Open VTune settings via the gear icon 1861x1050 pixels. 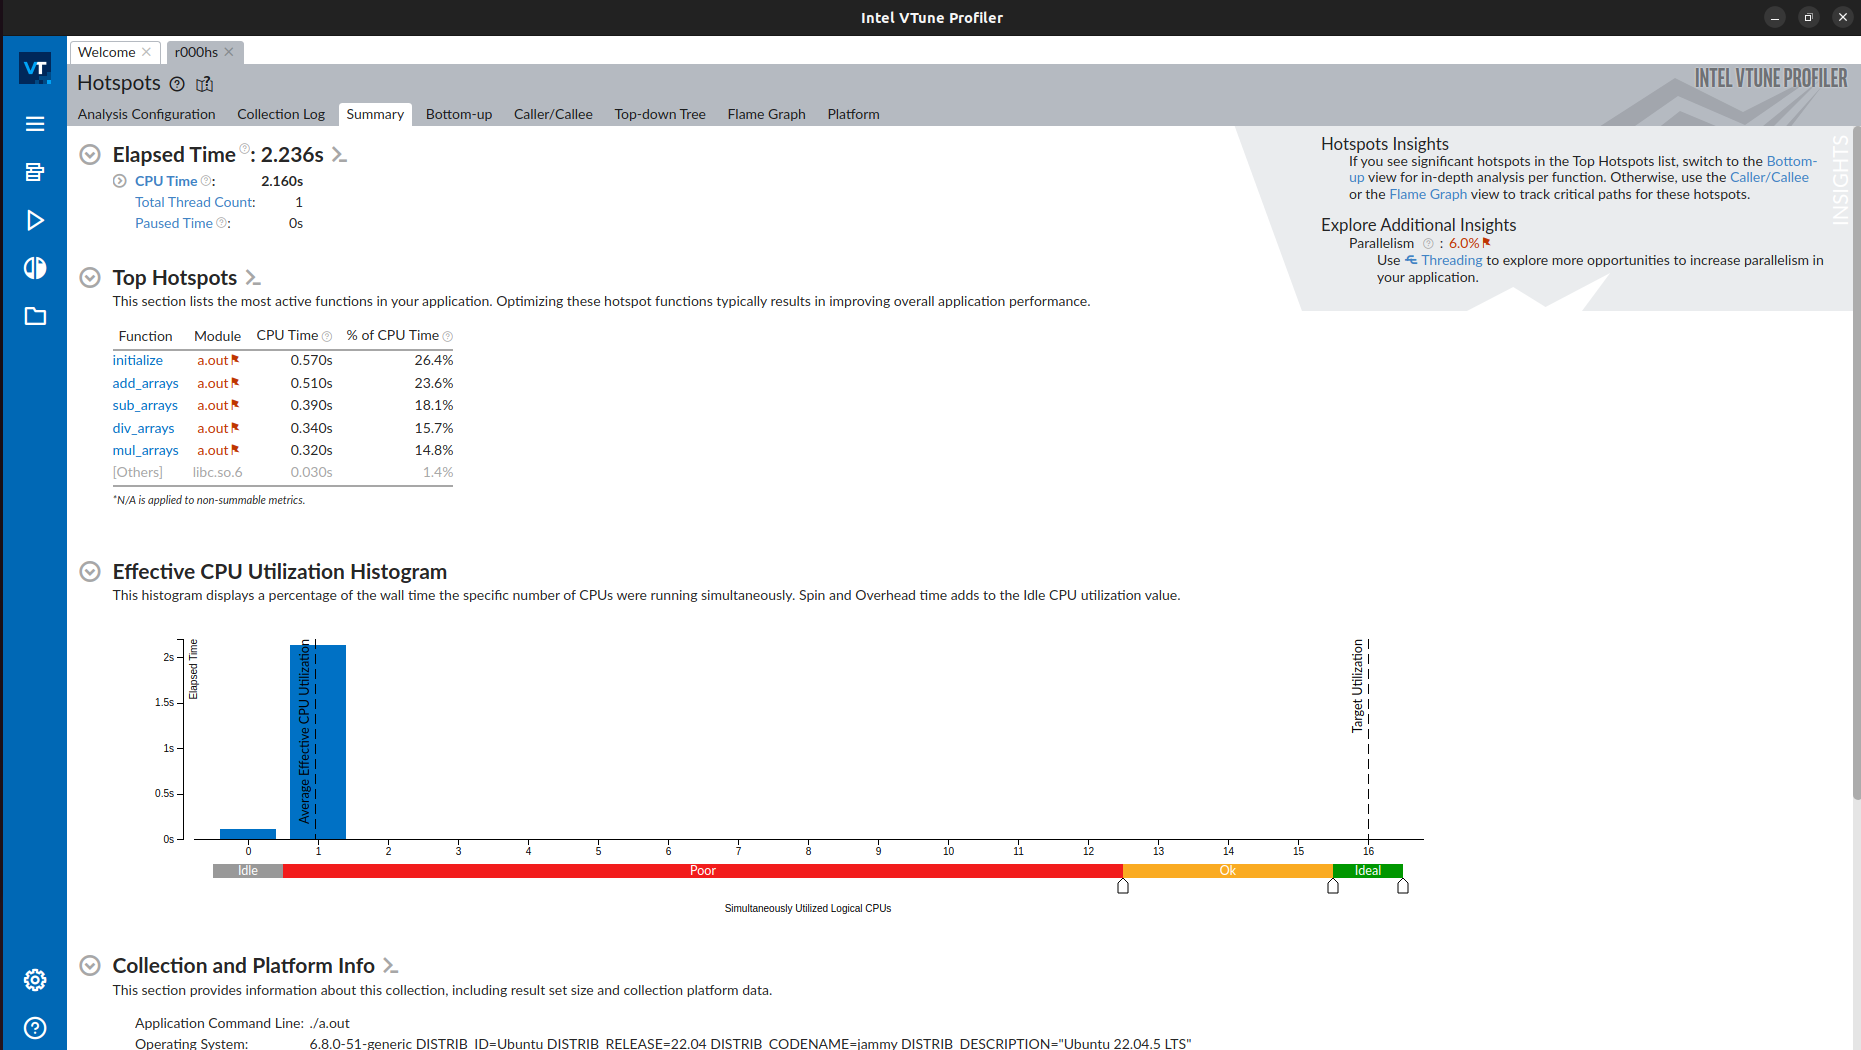click(35, 980)
